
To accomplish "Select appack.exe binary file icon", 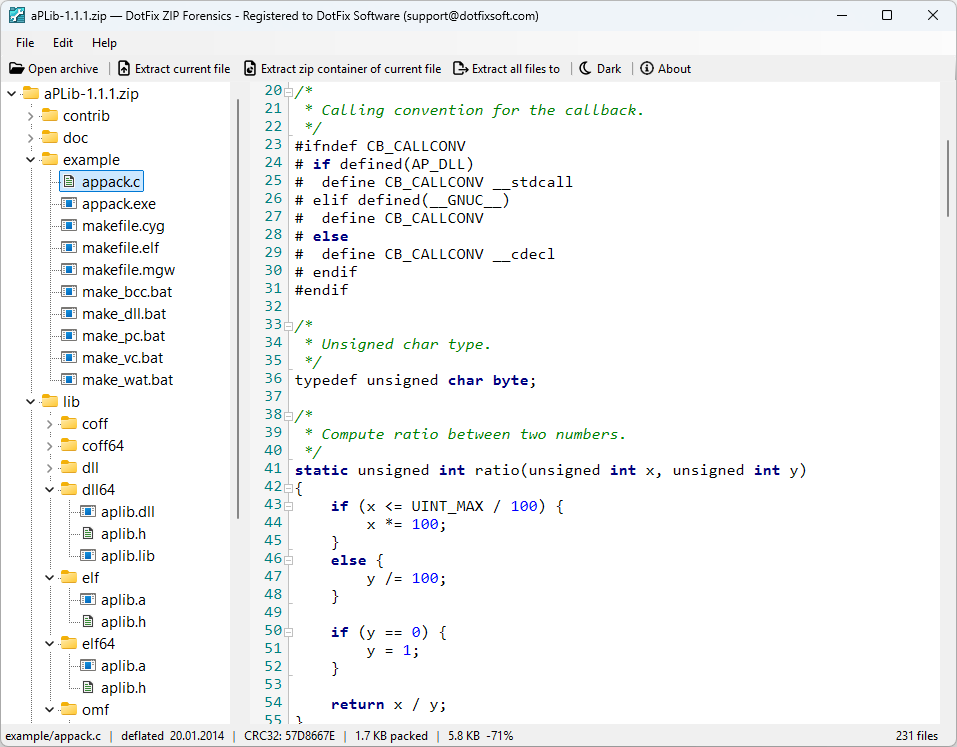I will point(69,203).
